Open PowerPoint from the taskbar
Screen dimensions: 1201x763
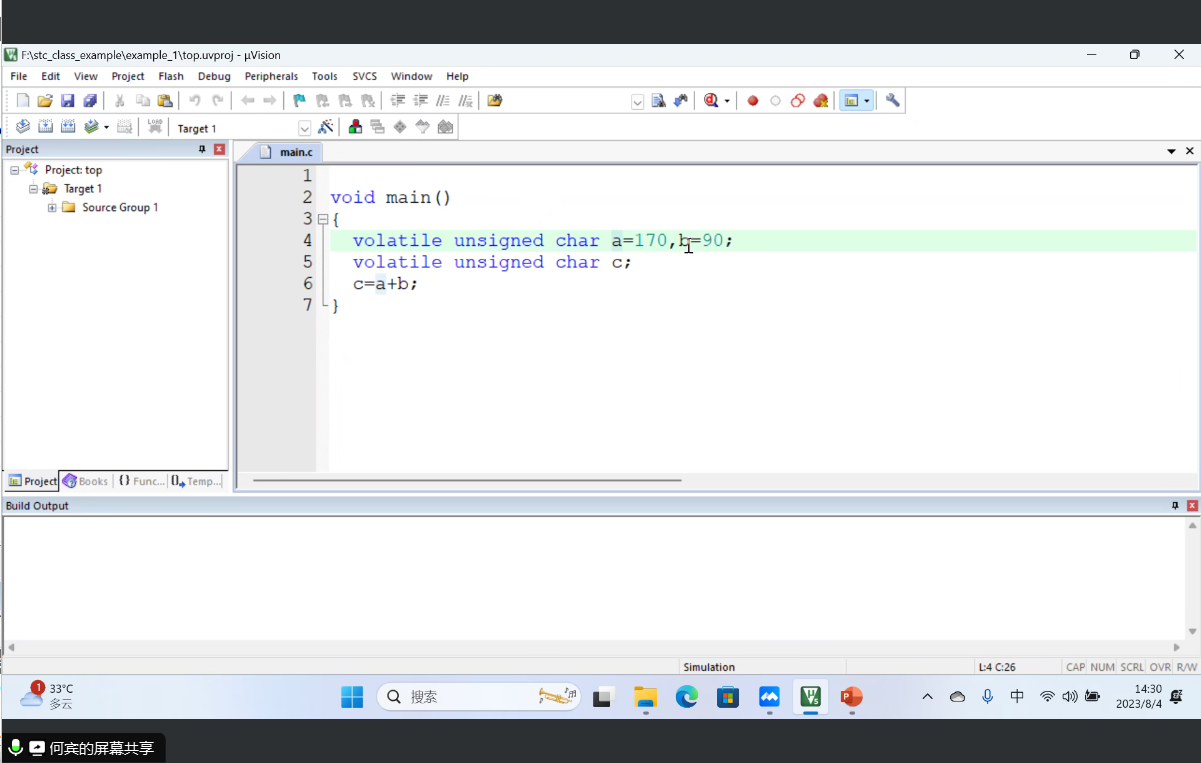click(x=851, y=697)
